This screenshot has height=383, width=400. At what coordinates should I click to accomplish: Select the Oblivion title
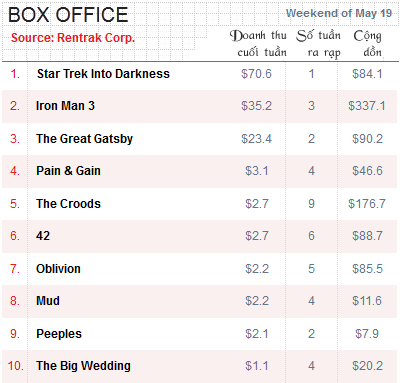[x=58, y=269]
